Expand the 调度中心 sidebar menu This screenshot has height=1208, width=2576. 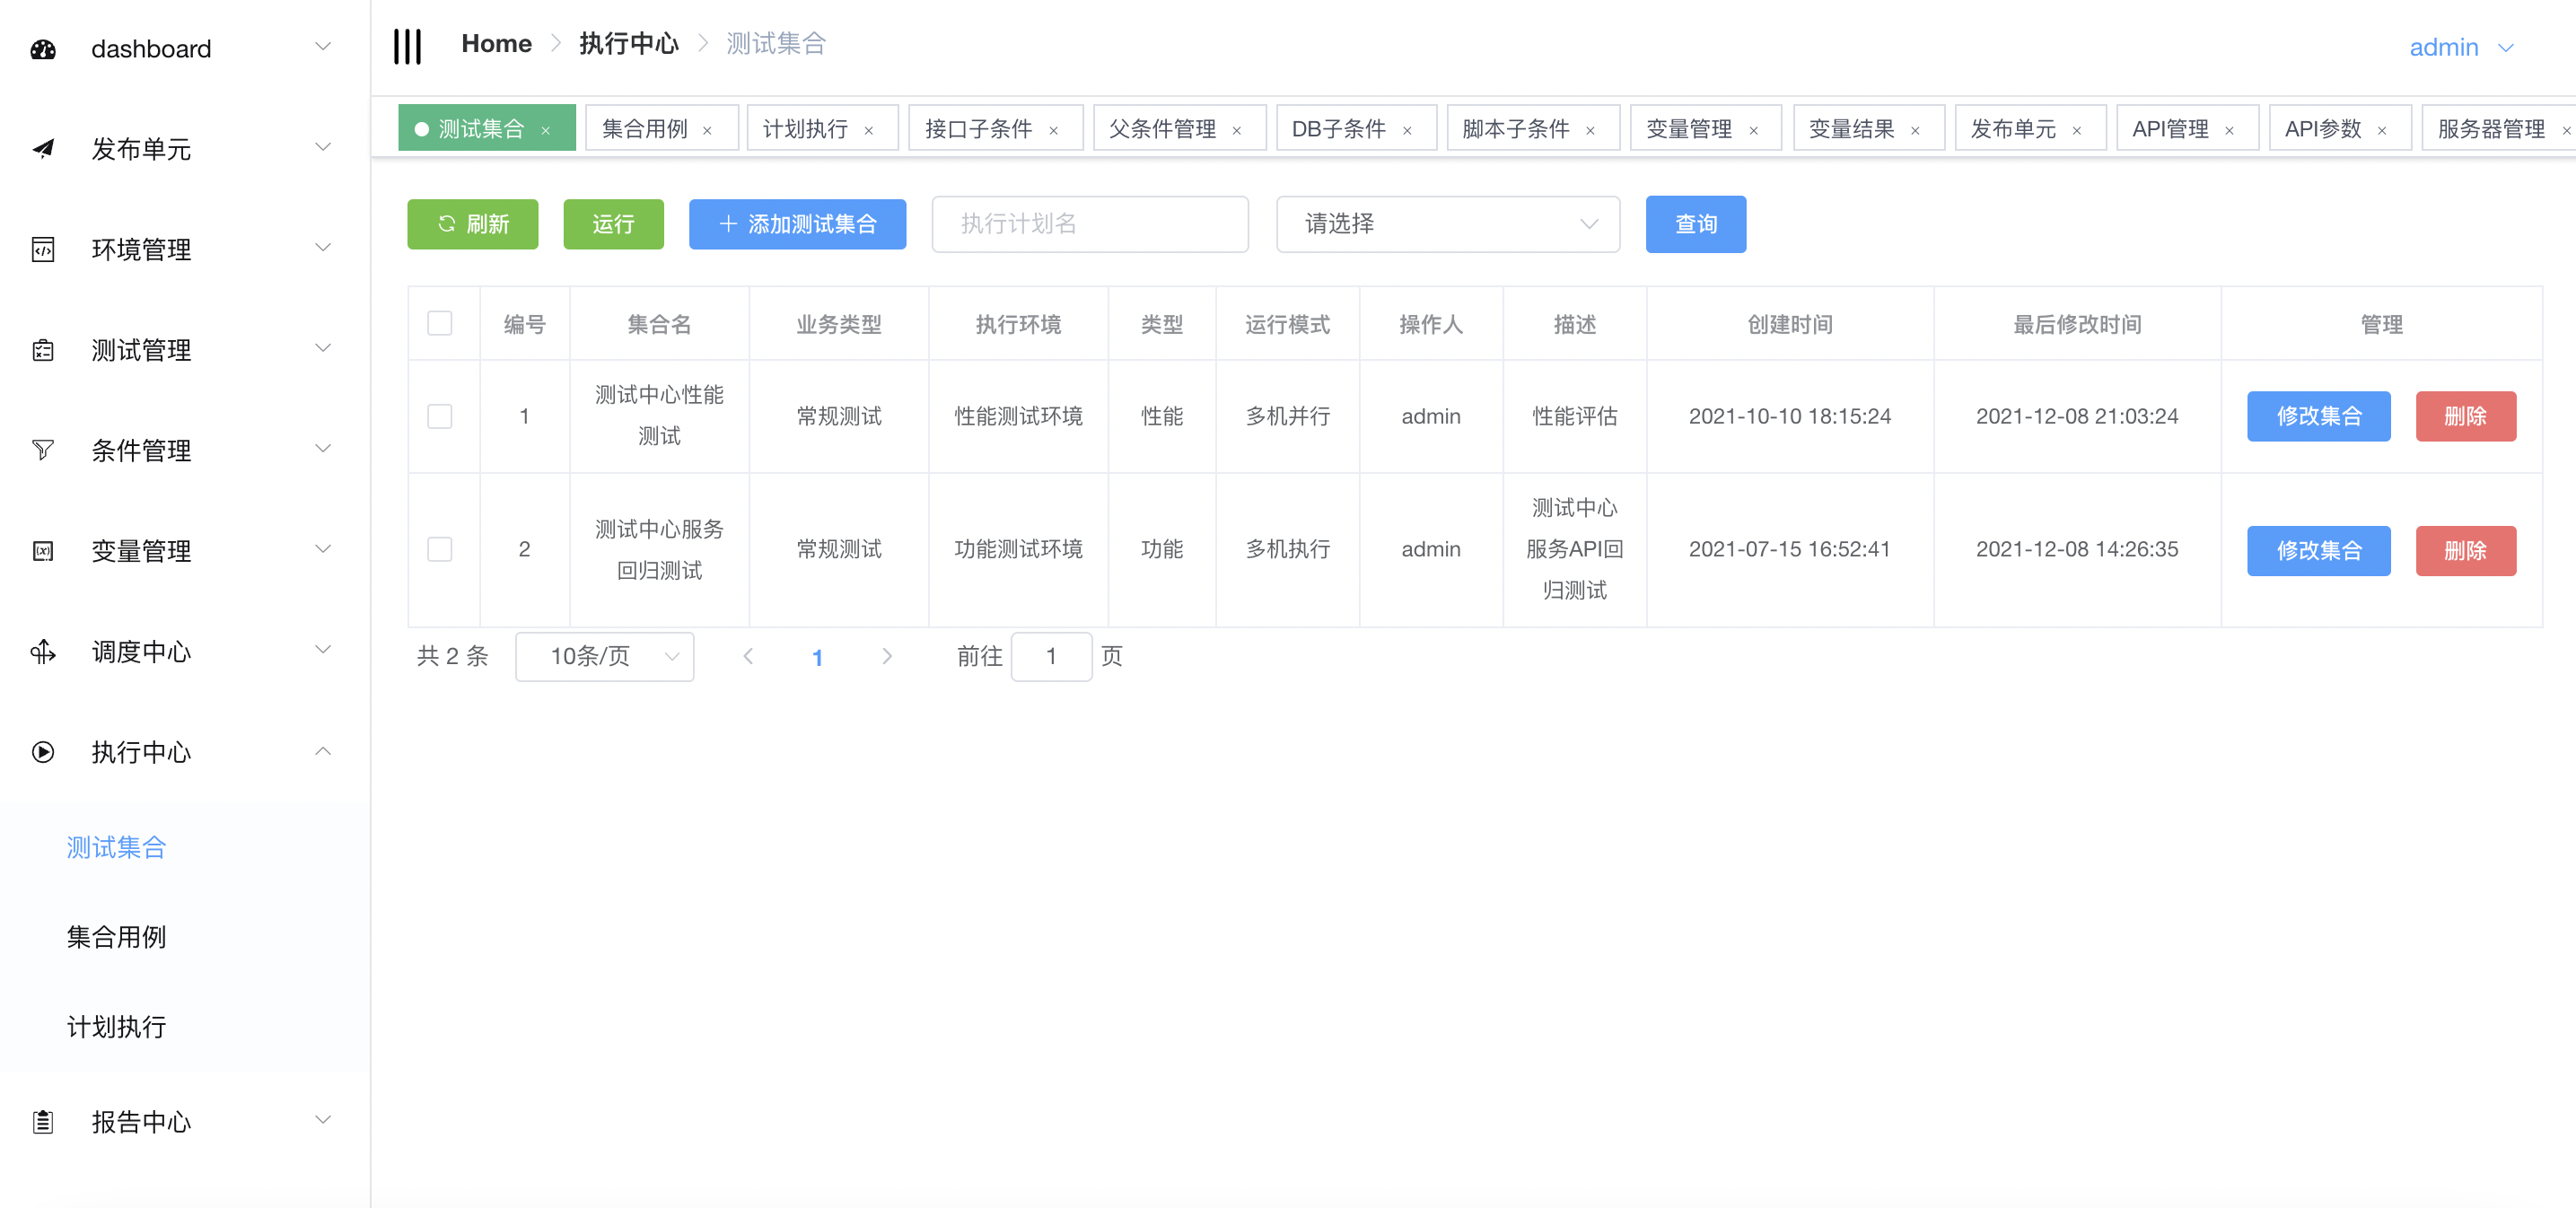pos(323,650)
